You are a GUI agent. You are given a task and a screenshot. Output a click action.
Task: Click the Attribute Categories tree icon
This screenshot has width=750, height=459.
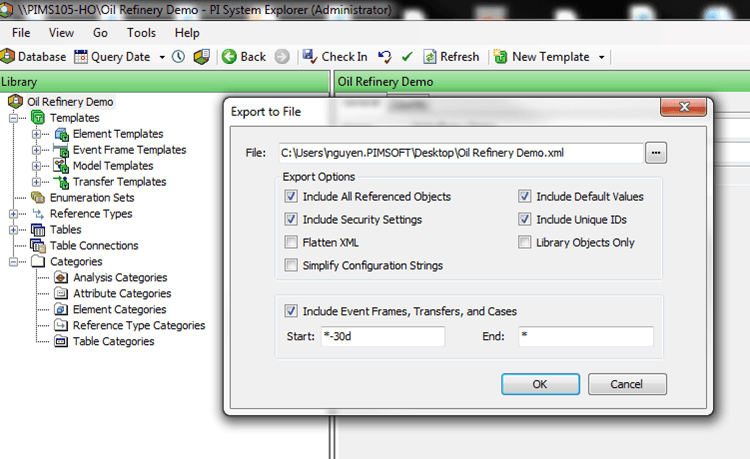click(x=61, y=293)
